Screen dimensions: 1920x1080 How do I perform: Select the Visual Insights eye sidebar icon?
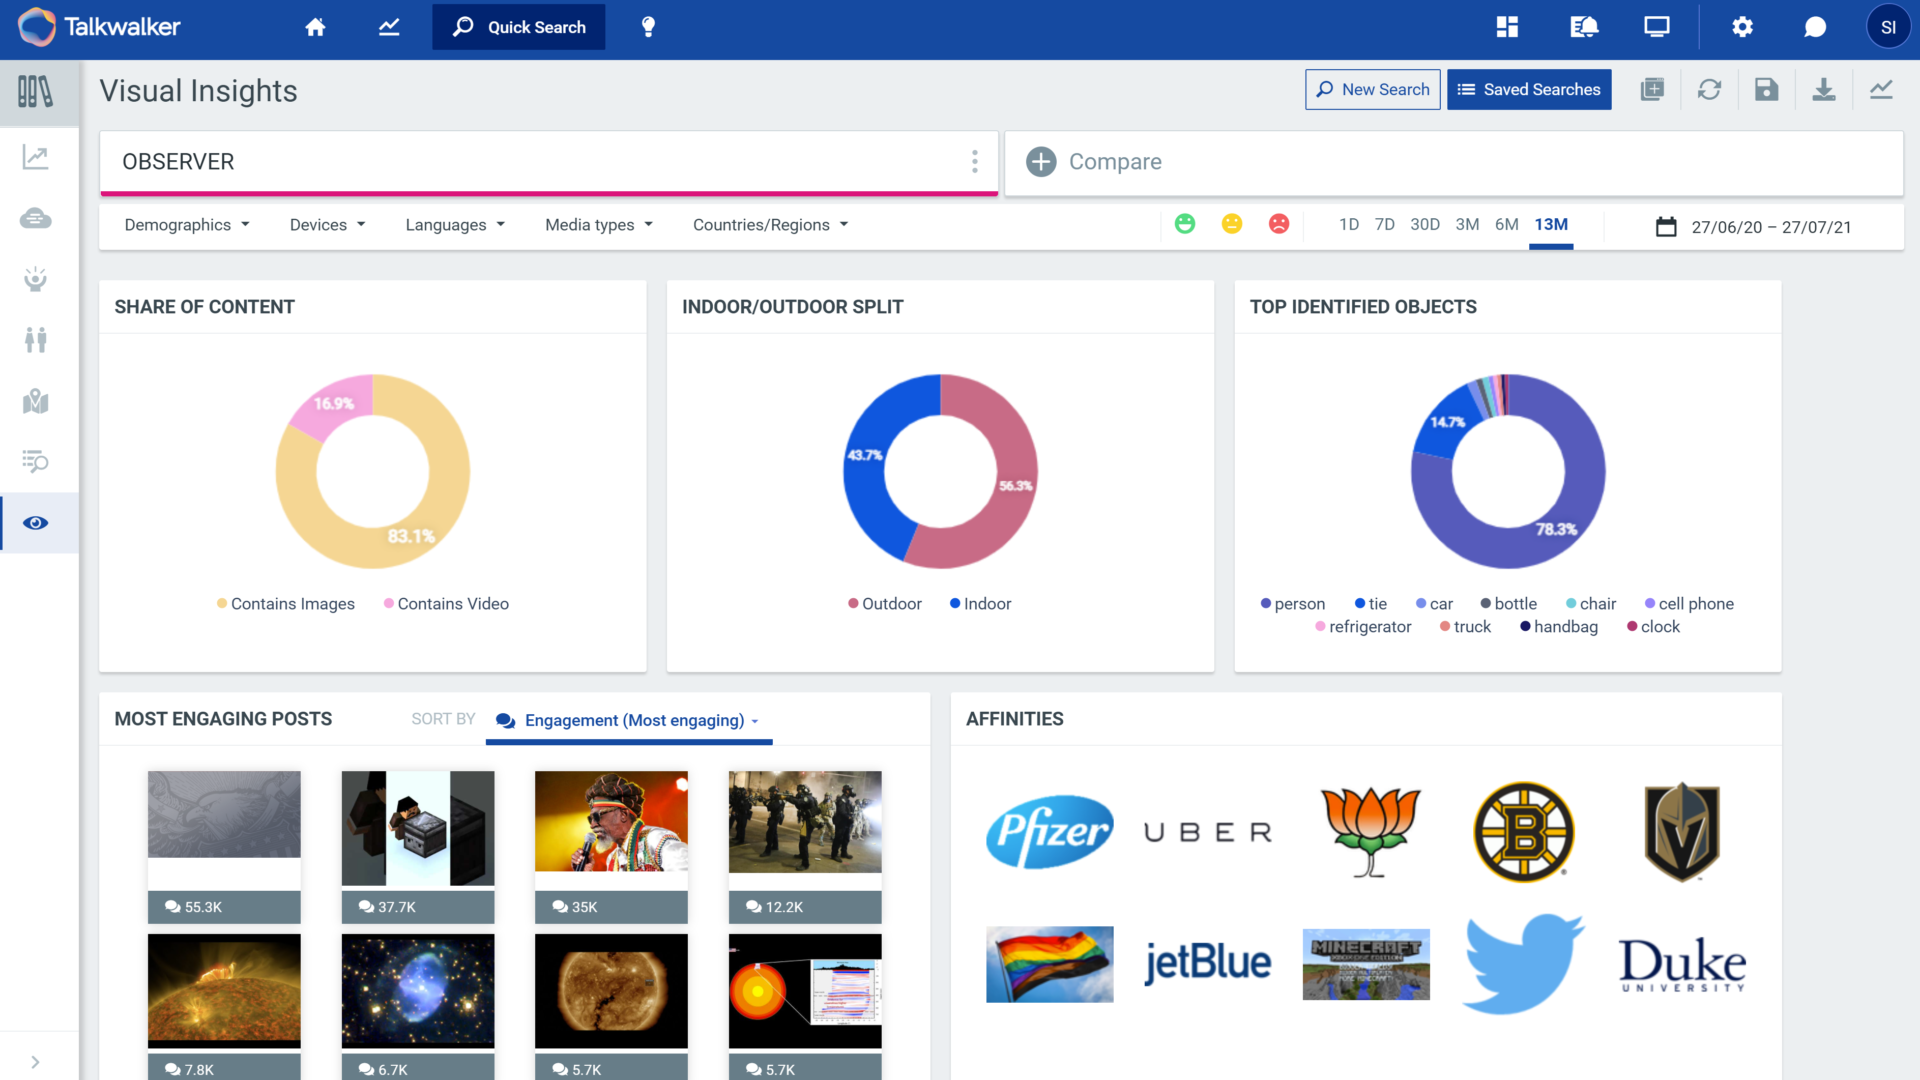(36, 523)
